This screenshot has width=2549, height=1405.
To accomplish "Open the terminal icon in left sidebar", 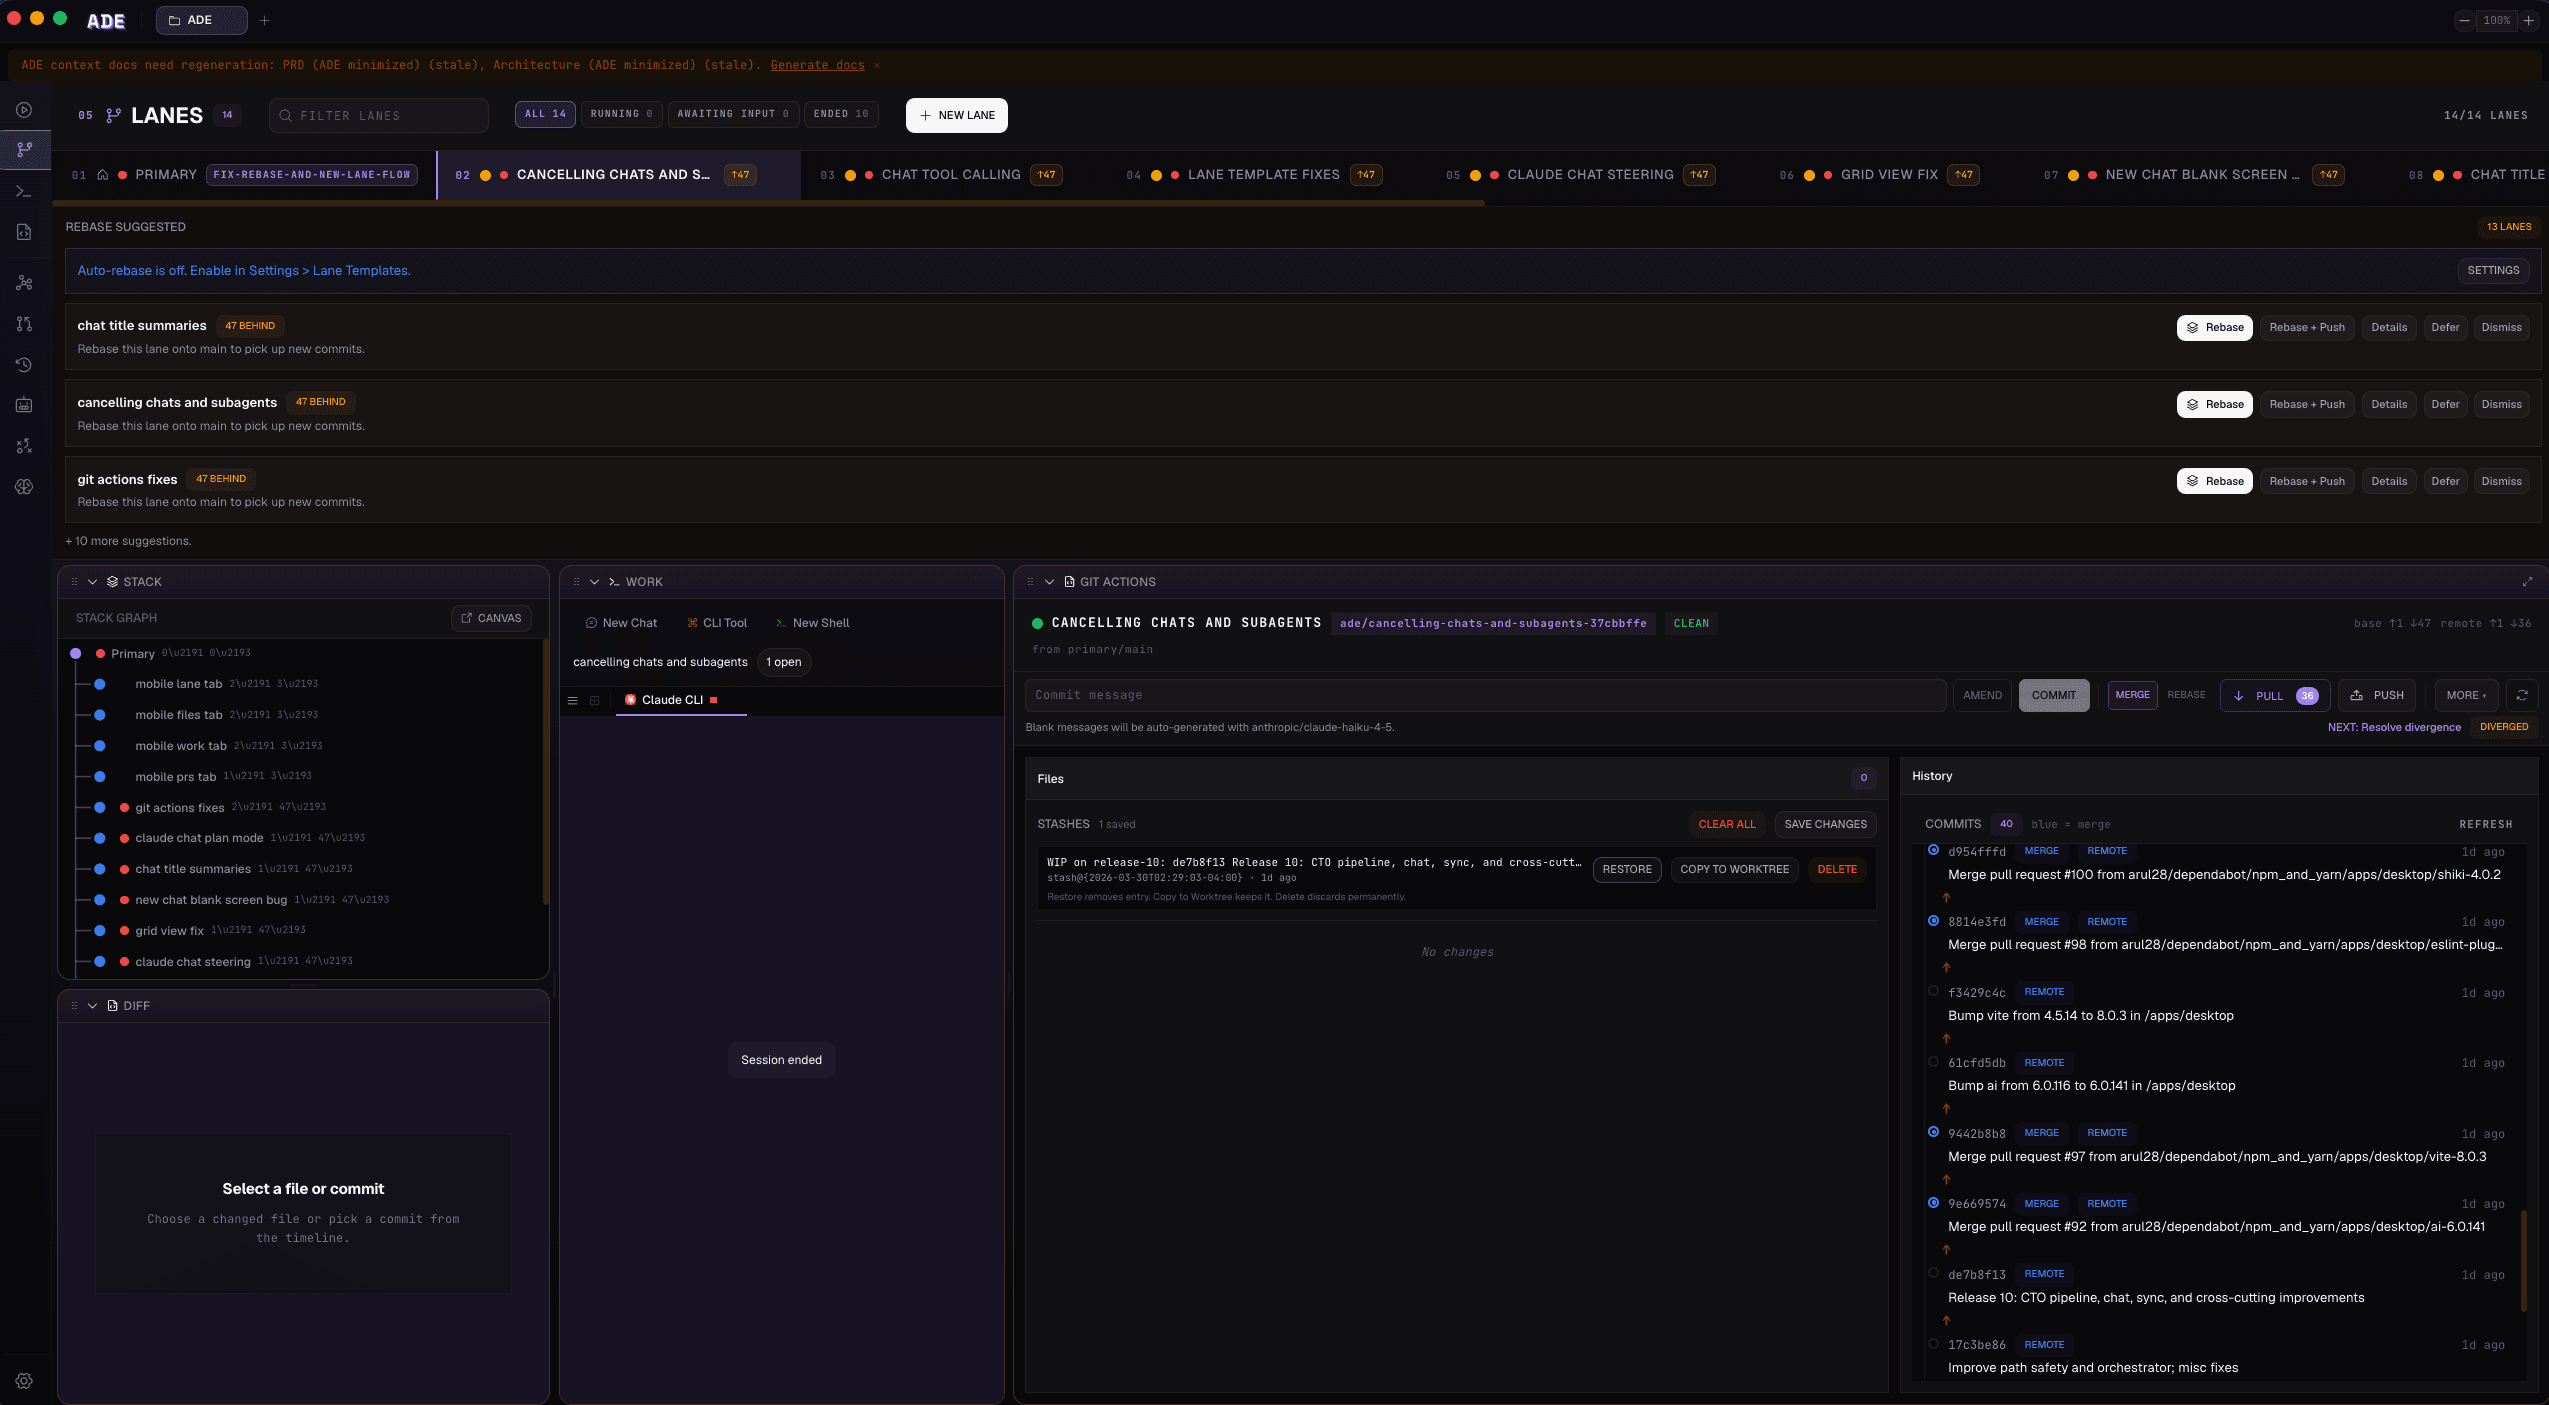I will click(x=24, y=191).
